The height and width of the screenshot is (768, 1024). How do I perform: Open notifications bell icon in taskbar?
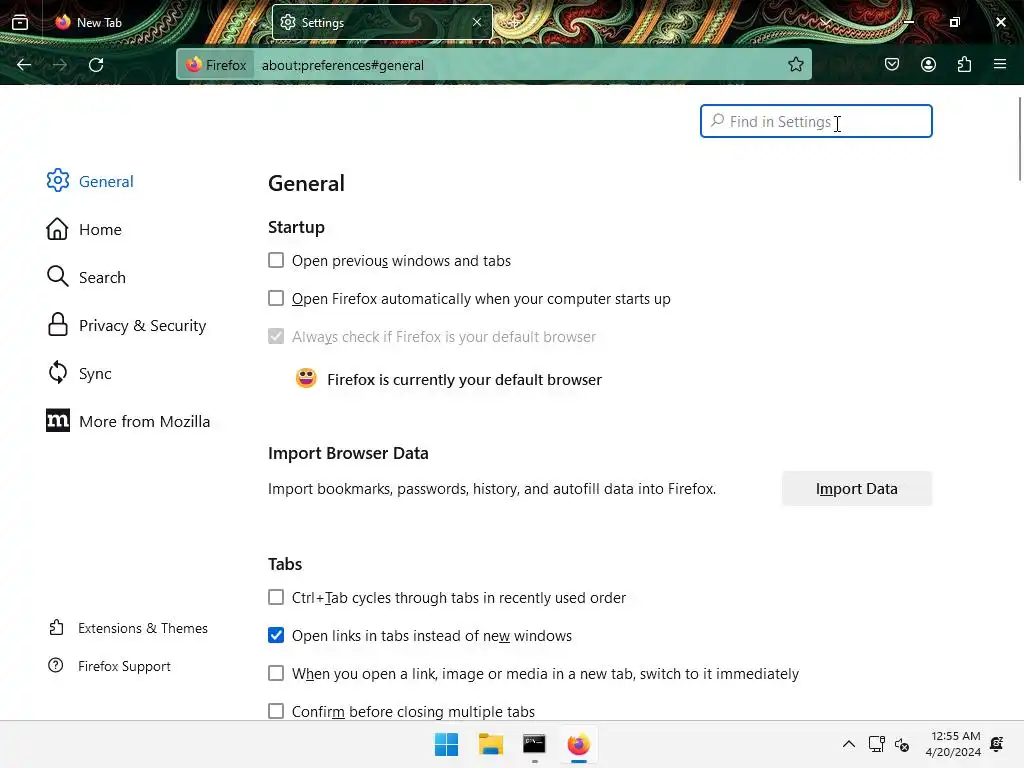coord(997,744)
